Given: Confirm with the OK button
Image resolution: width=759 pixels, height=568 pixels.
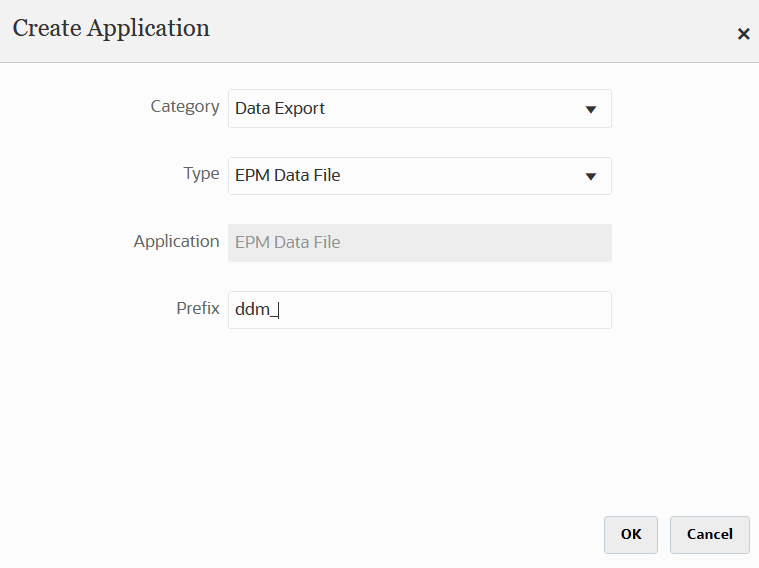Looking at the screenshot, I should tap(630, 534).
